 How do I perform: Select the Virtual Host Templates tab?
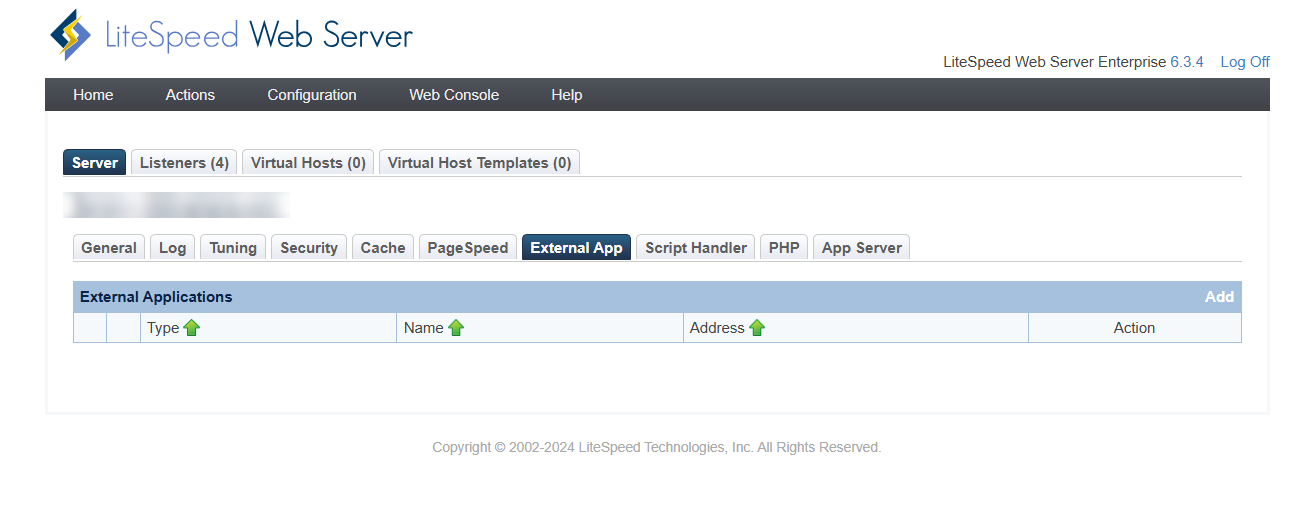tap(479, 163)
